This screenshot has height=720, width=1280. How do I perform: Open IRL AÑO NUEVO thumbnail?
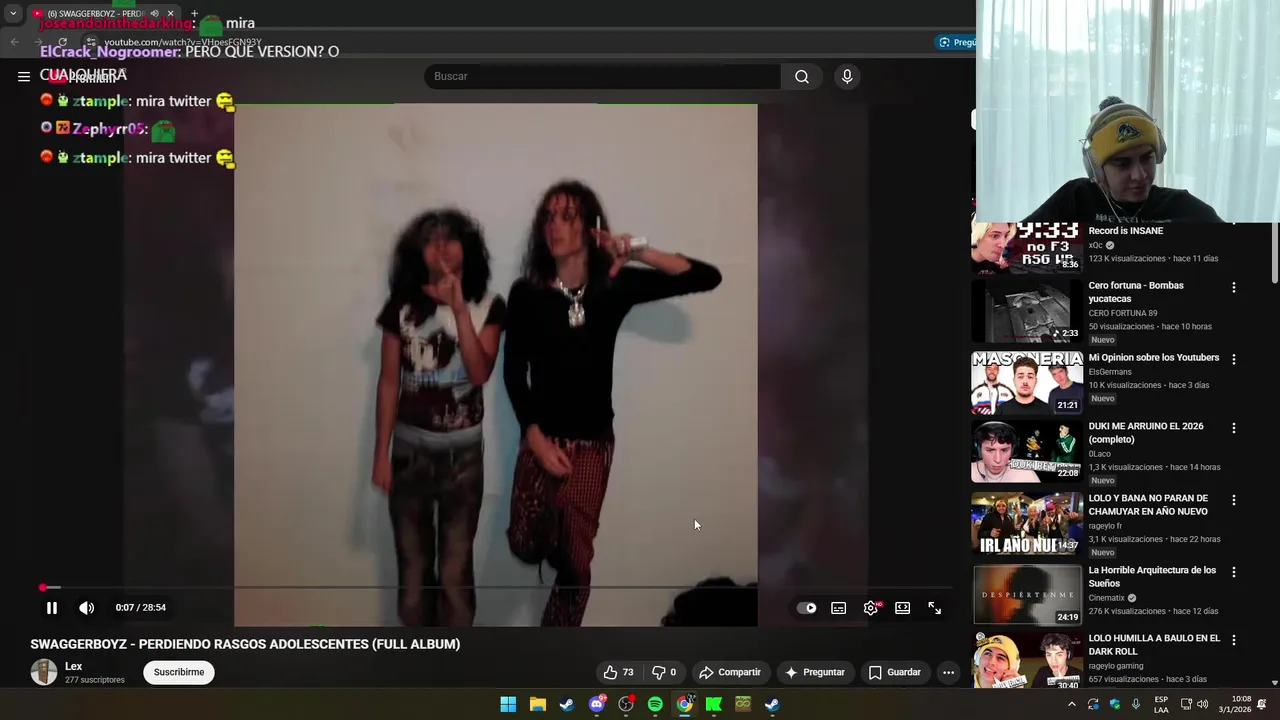1027,523
